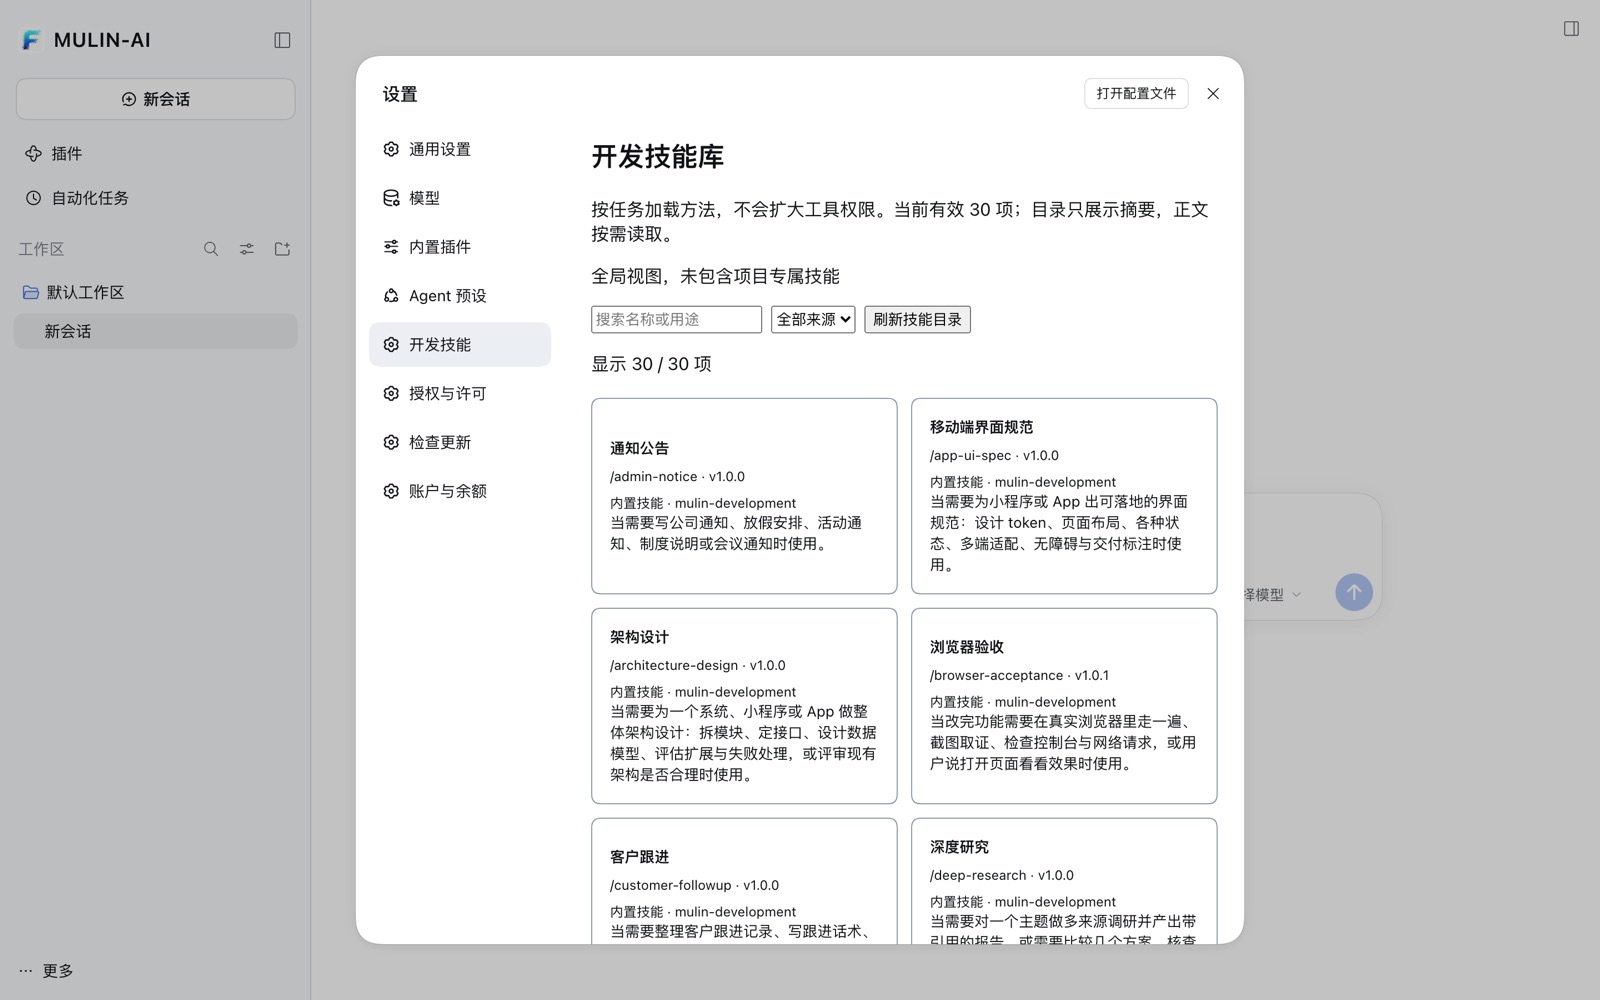Screen dimensions: 1600x1000
Task: Select the 默认工作区 folder
Action: (x=155, y=292)
